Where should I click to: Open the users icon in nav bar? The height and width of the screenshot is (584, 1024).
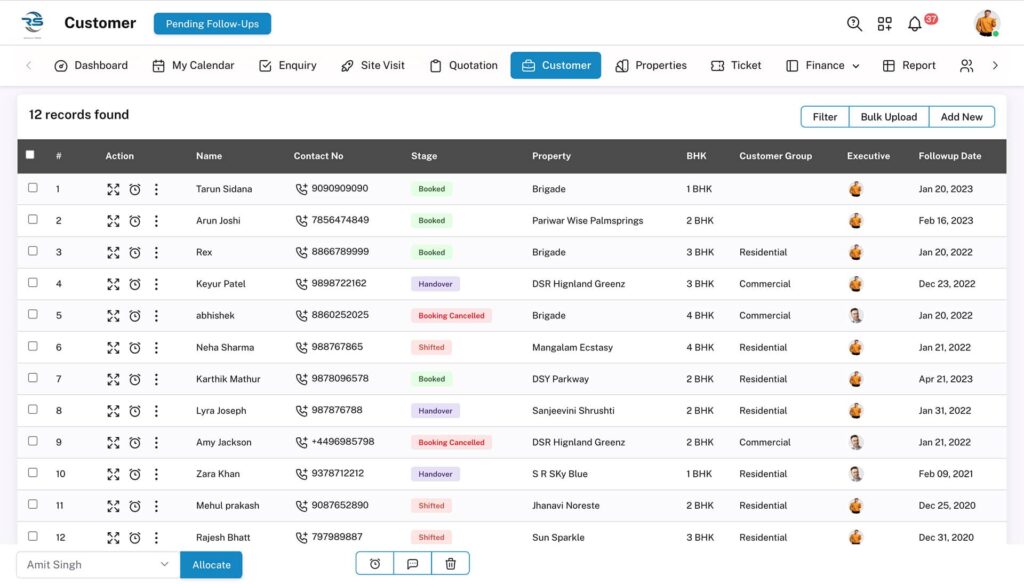click(967, 65)
